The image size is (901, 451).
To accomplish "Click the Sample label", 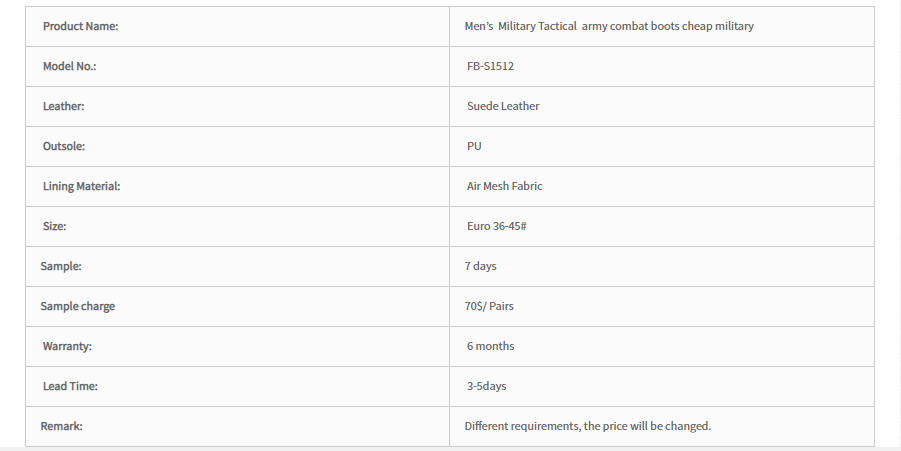I will [x=61, y=266].
